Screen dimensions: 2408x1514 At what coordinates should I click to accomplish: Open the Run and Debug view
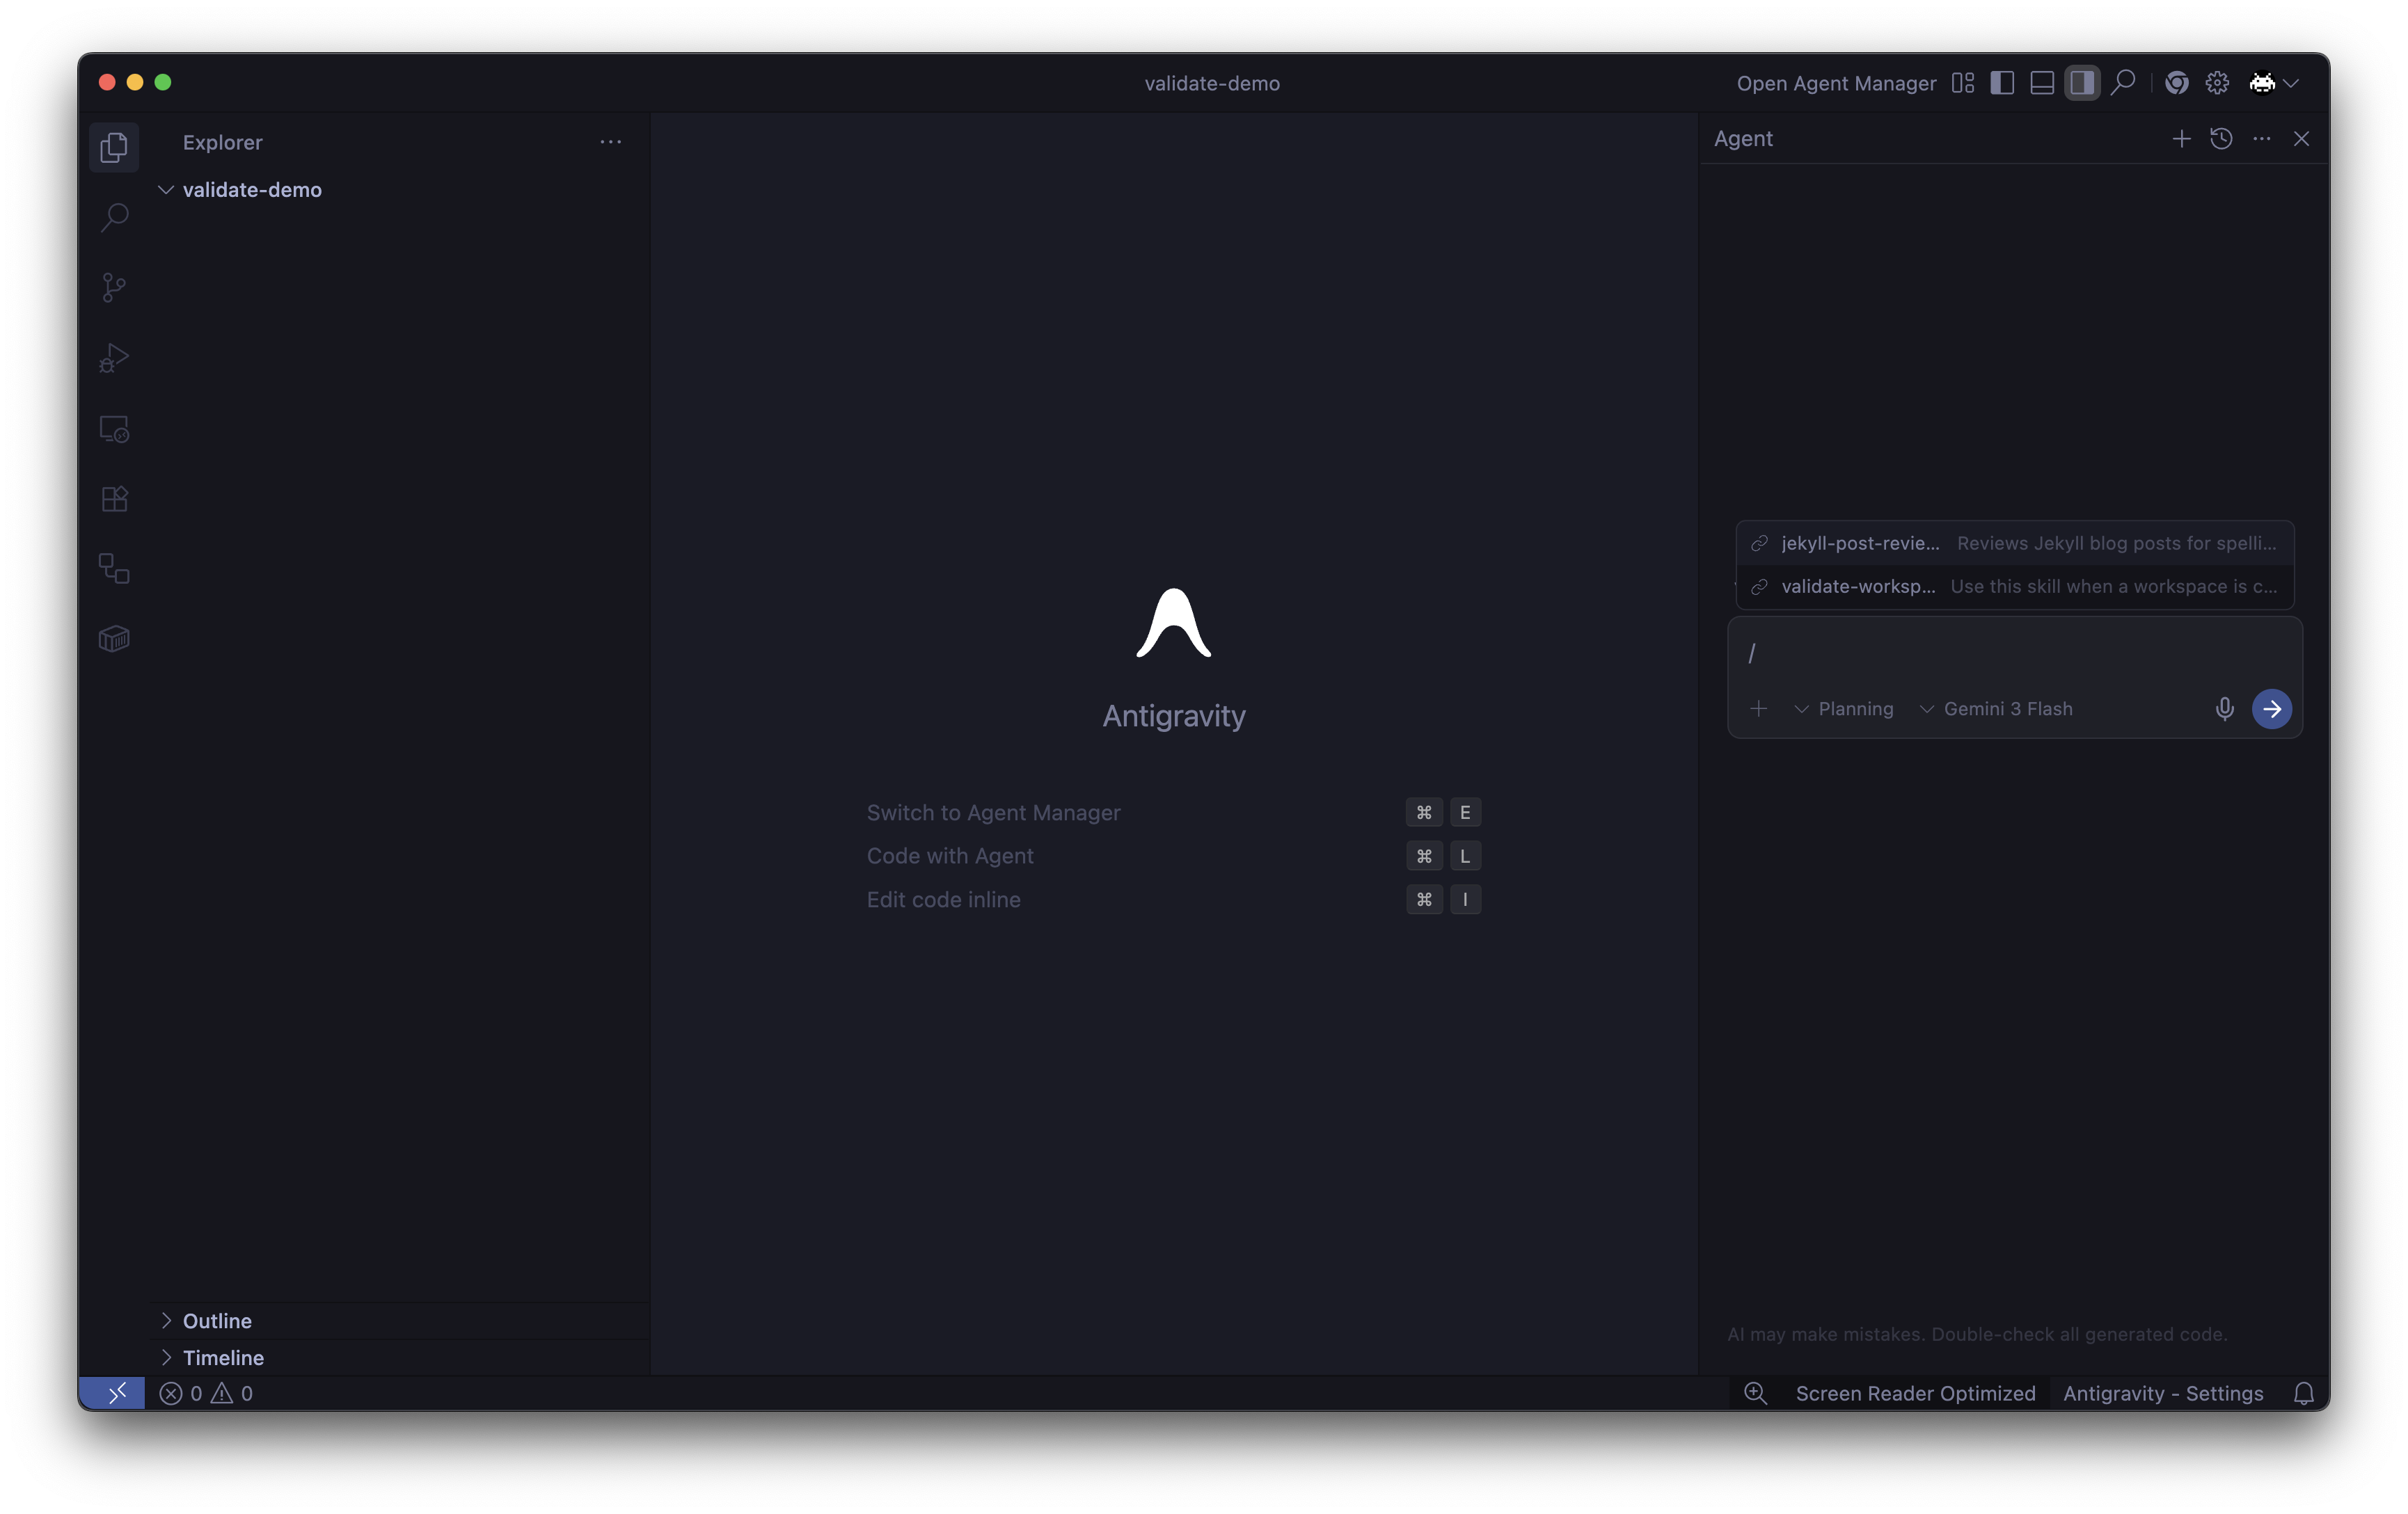pyautogui.click(x=114, y=358)
